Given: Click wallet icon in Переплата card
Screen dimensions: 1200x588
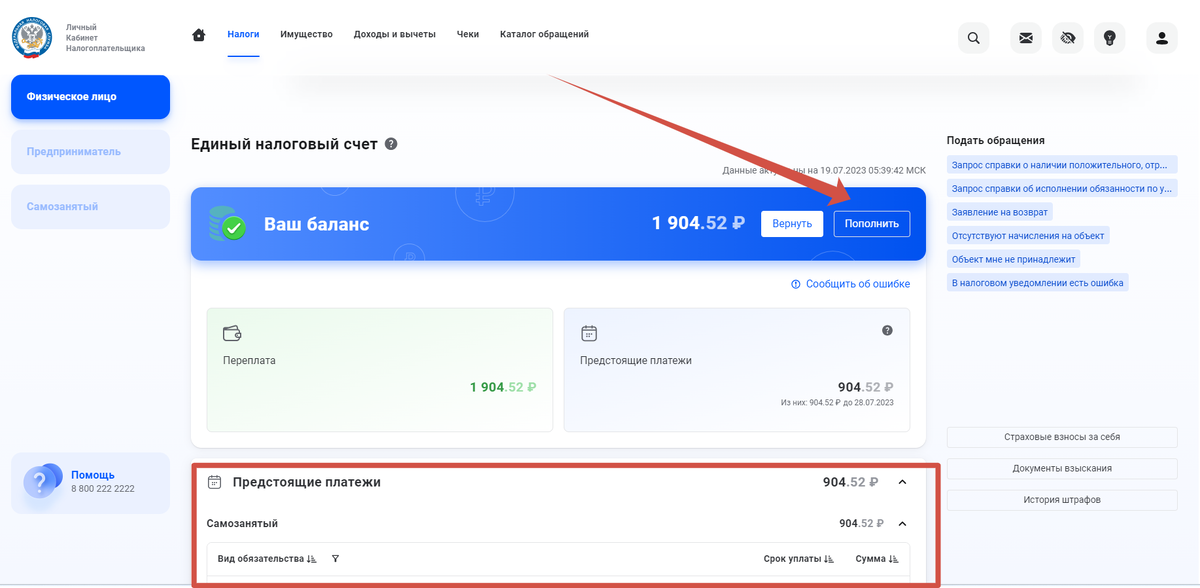Looking at the screenshot, I should coord(232,333).
